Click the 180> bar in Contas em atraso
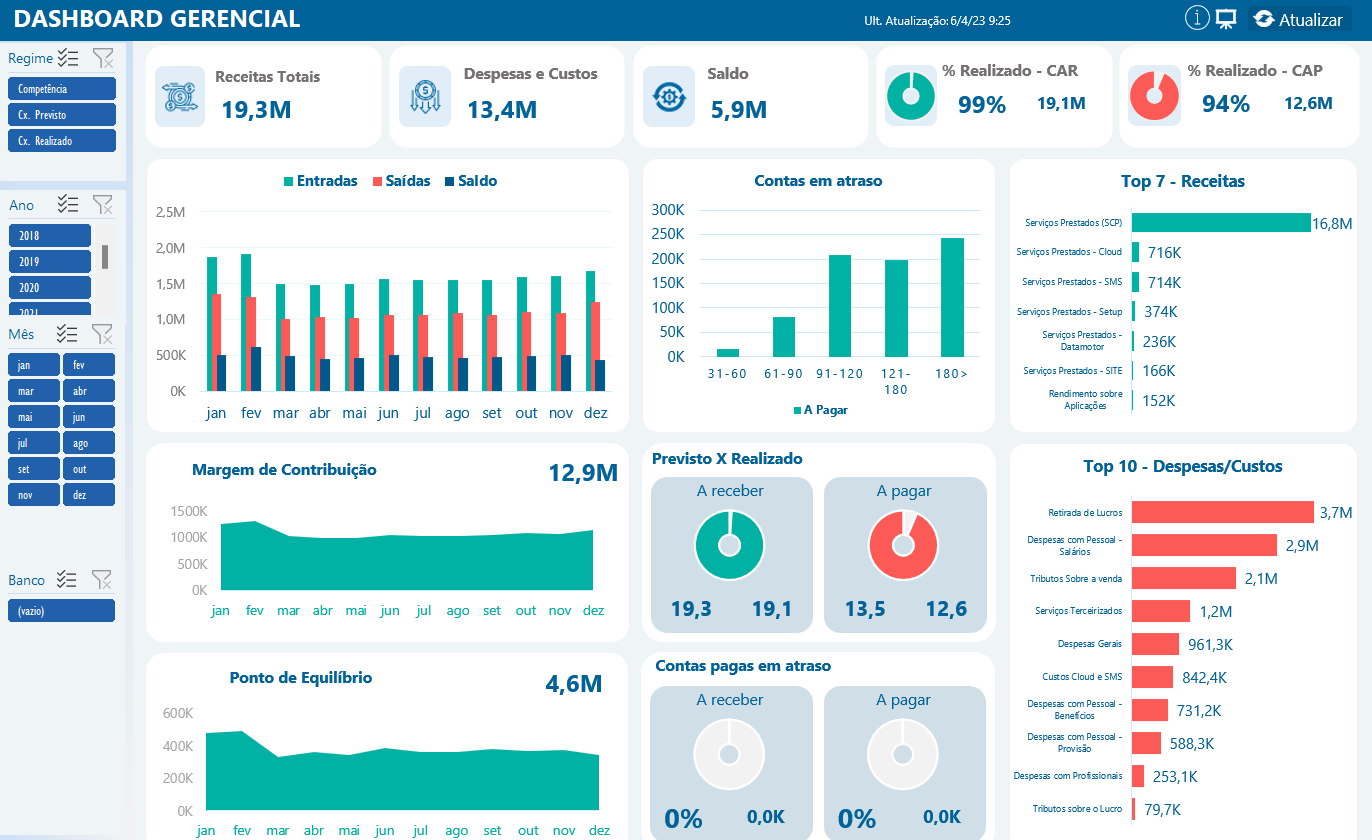 [952, 297]
